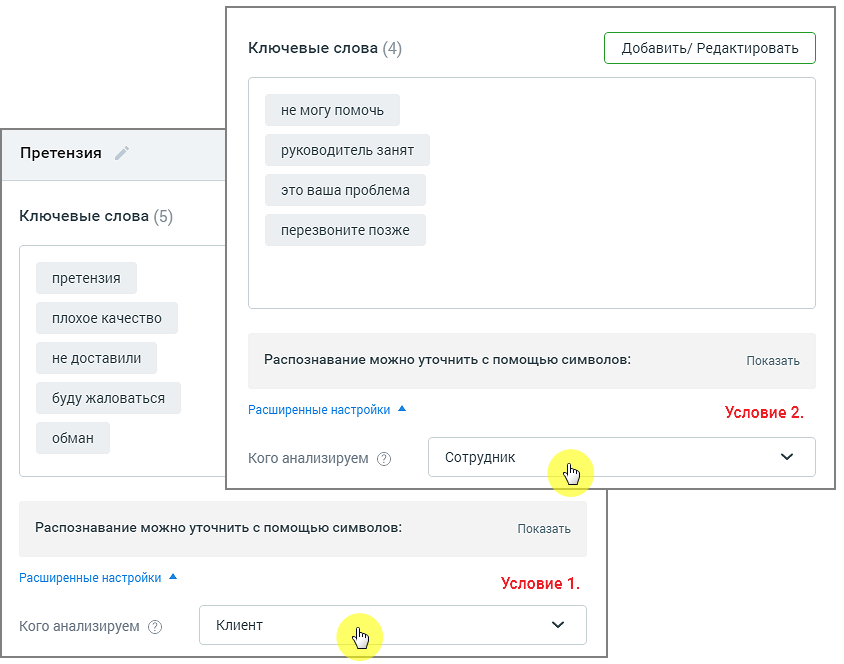Select the keyword chip 'буду жаловаться'
The width and height of the screenshot is (844, 664).
108,398
